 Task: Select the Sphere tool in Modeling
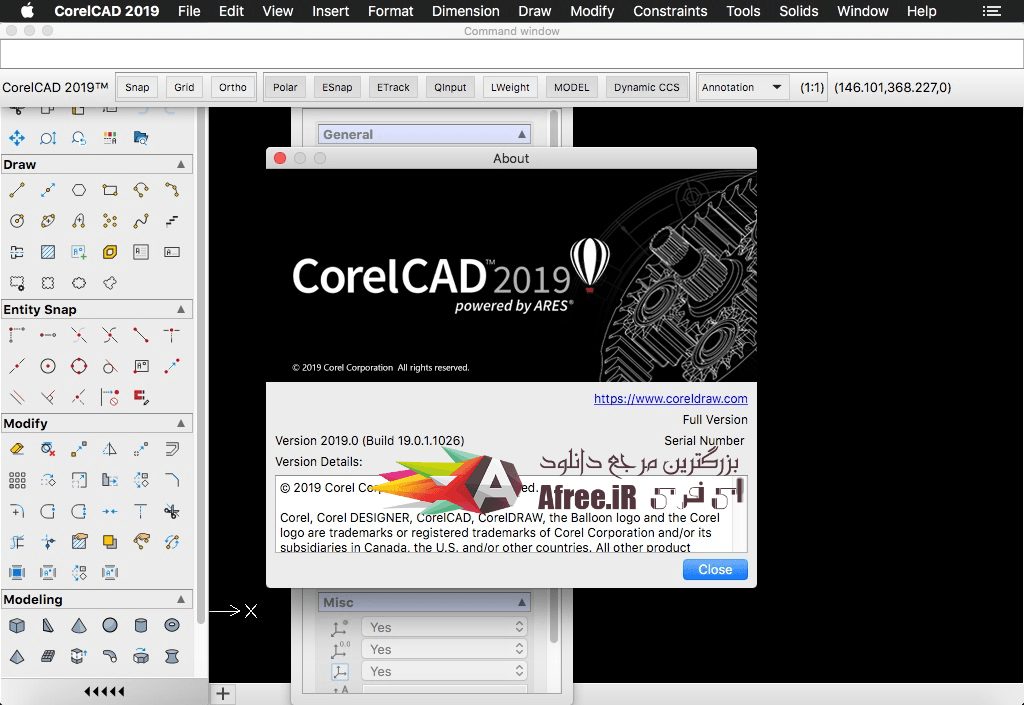(110, 625)
